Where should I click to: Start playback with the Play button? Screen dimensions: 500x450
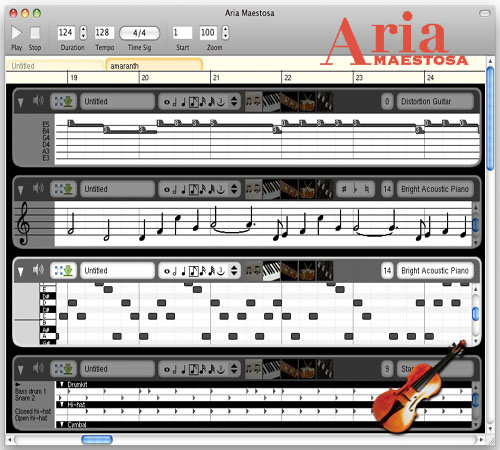pos(16,33)
